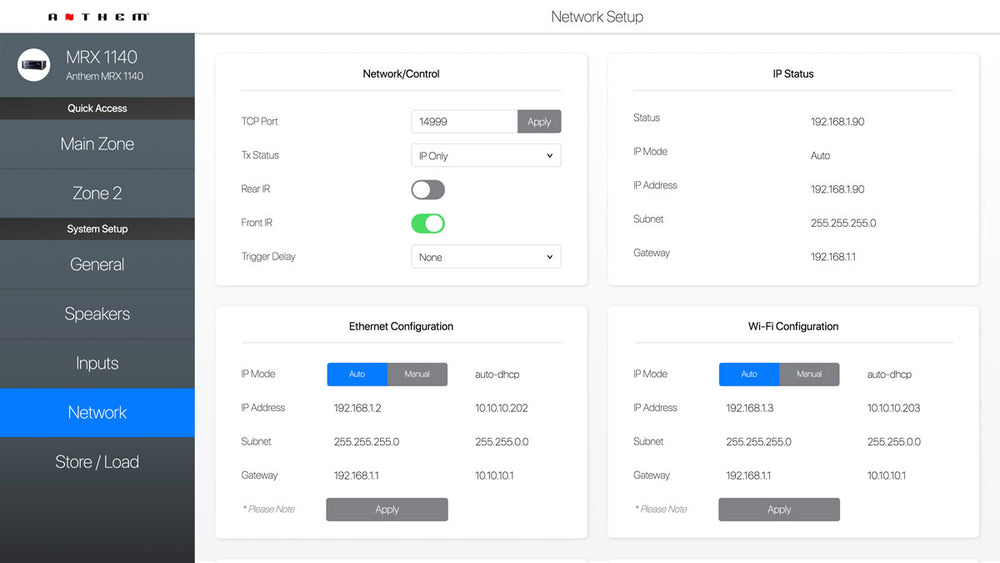Open Main Zone from sidebar
The image size is (1000, 563).
(97, 144)
